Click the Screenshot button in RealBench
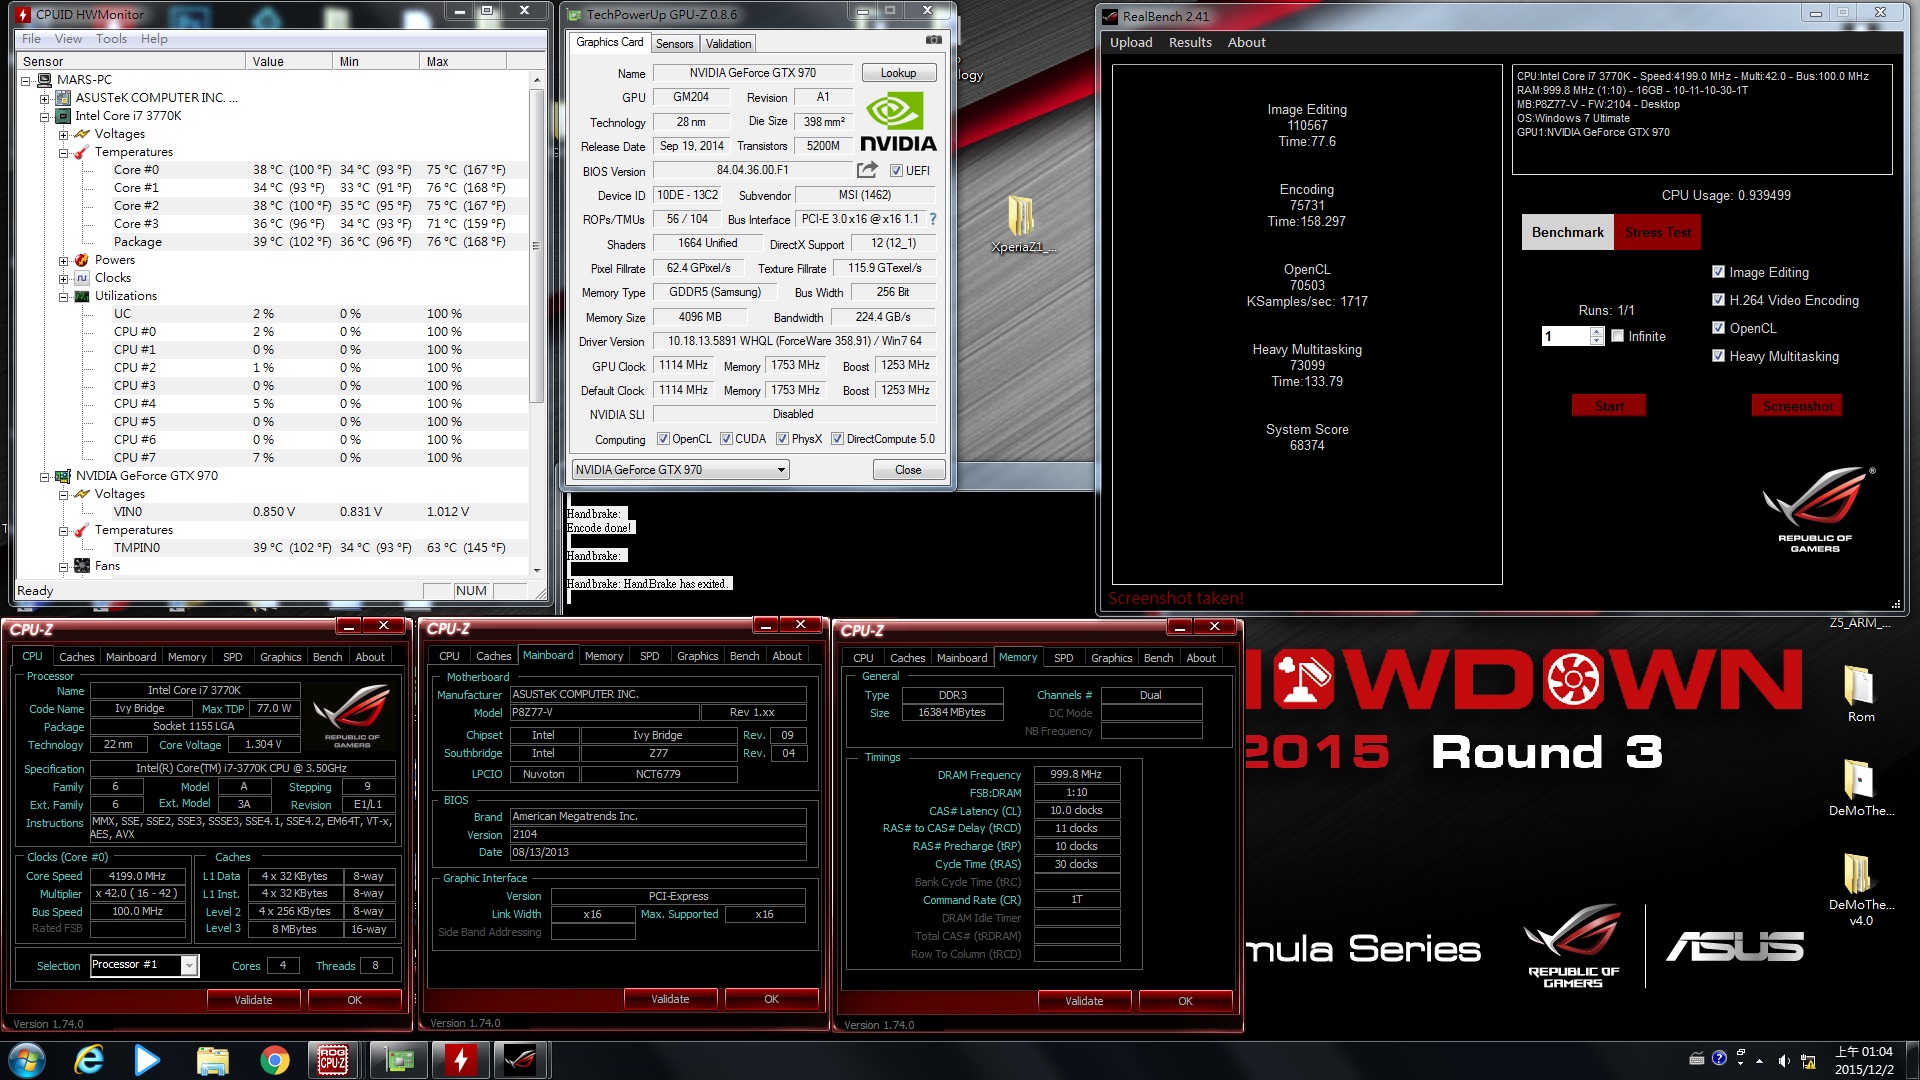 [1797, 406]
